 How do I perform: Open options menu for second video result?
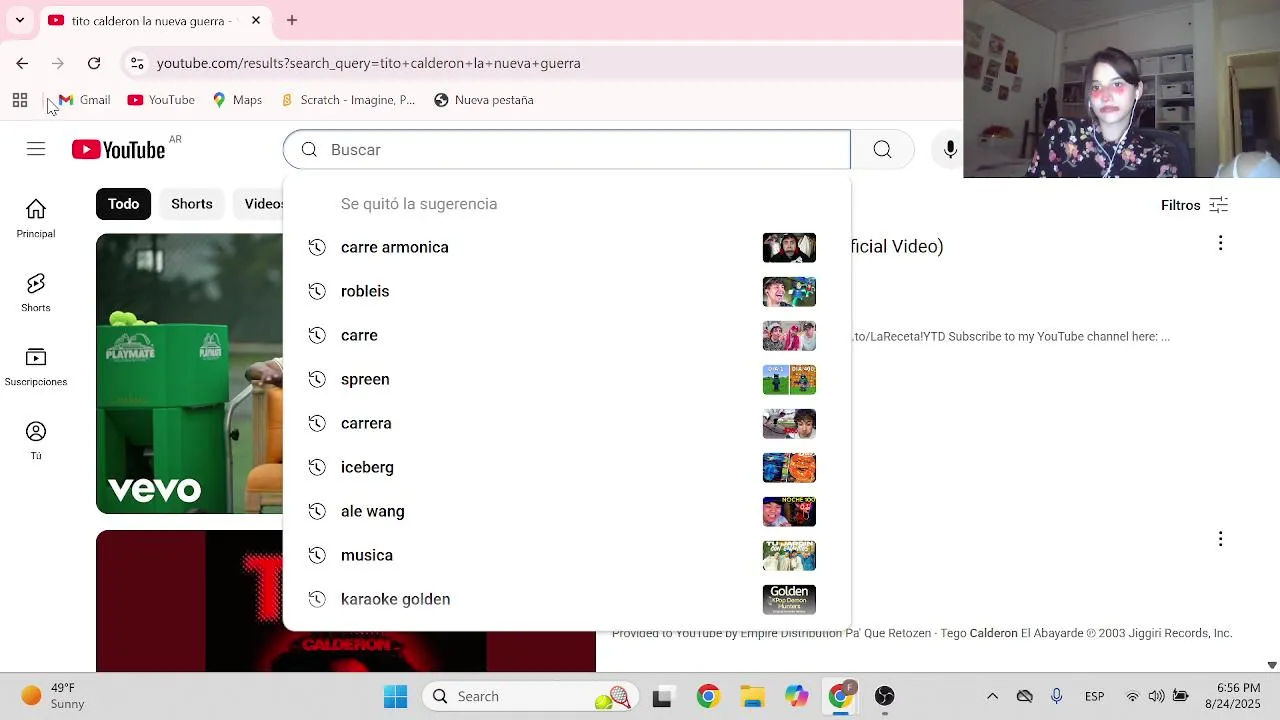(x=1220, y=539)
